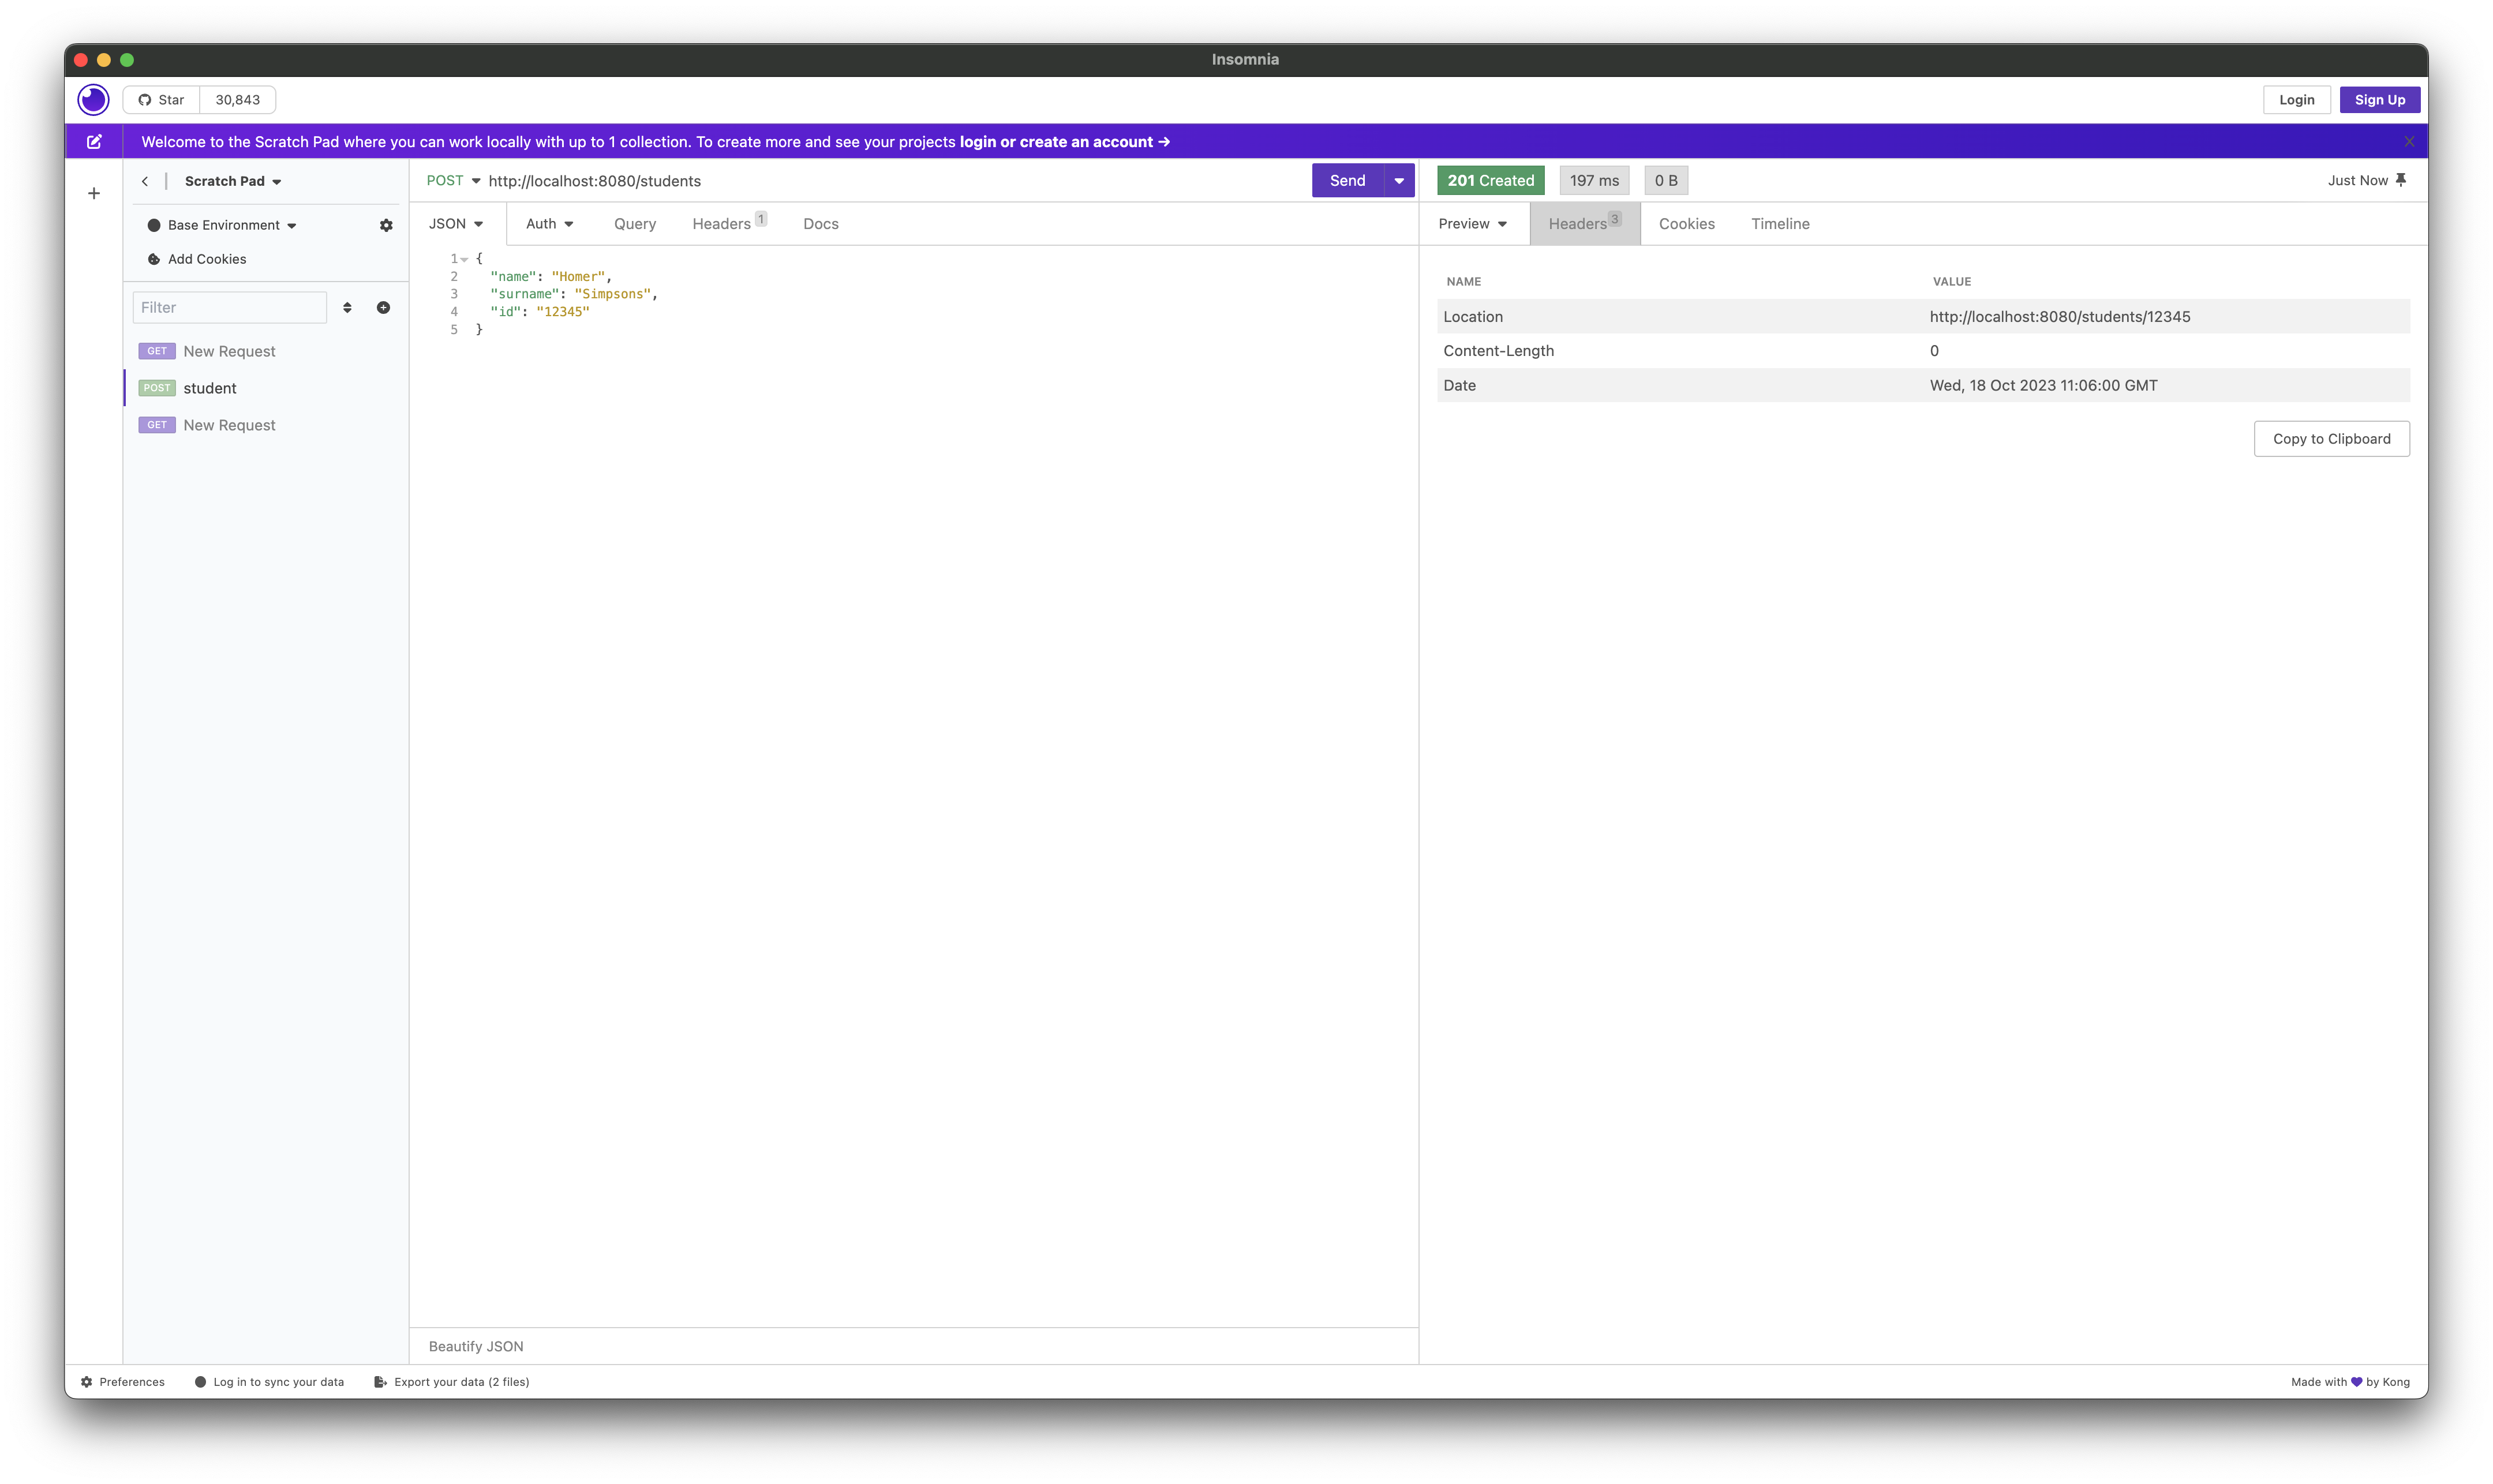This screenshot has height=1484, width=2493.
Task: Go back using the left chevron
Action: pos(145,181)
